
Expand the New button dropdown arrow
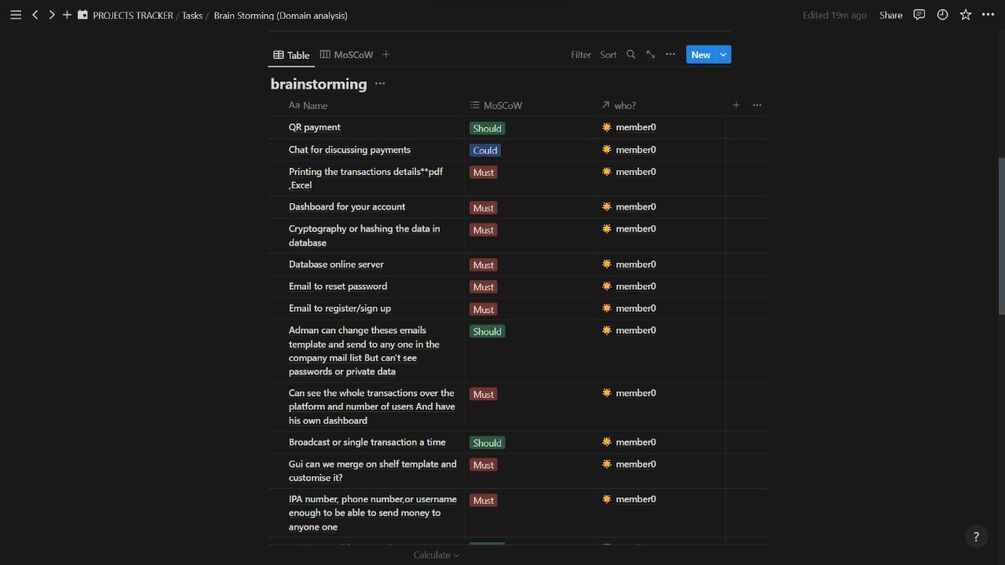point(723,55)
